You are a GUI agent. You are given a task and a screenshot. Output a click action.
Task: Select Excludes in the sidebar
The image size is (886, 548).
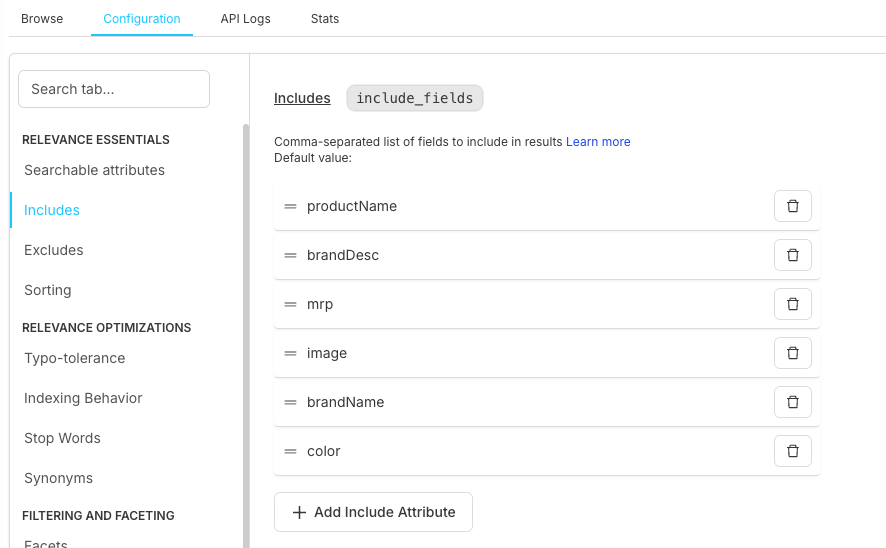pos(54,250)
